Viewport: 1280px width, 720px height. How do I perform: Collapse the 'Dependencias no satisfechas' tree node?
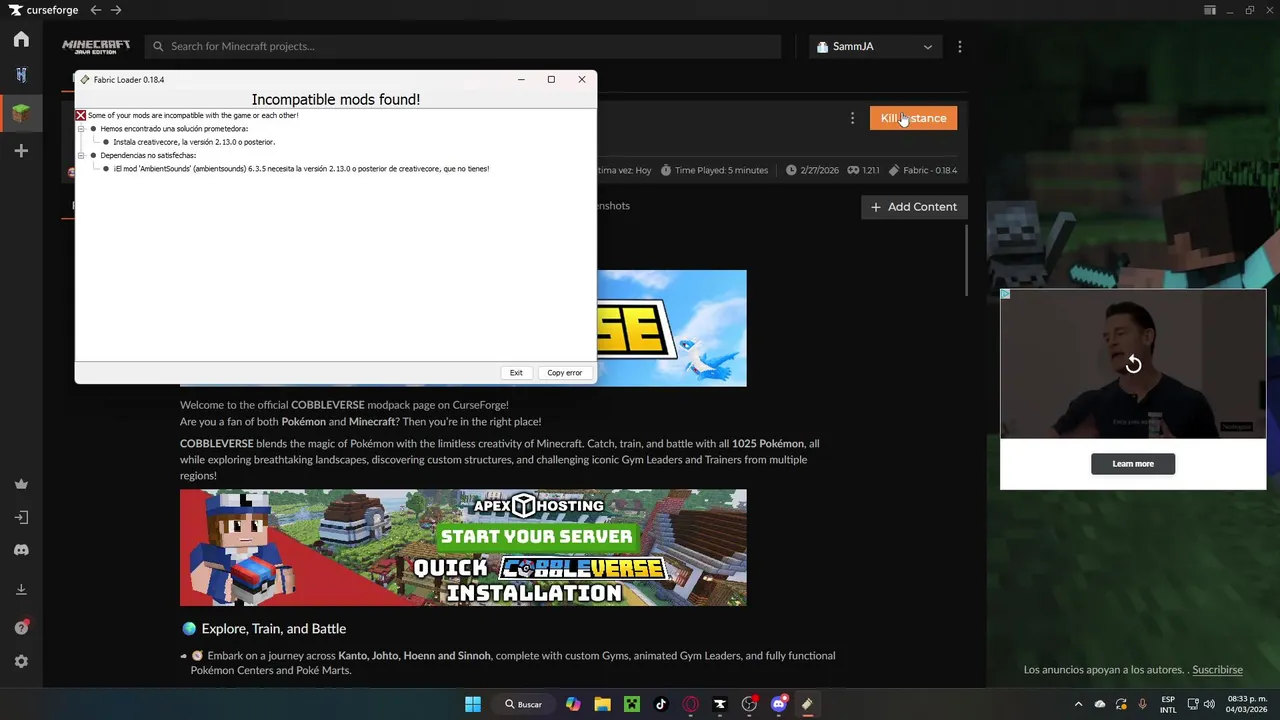point(81,156)
